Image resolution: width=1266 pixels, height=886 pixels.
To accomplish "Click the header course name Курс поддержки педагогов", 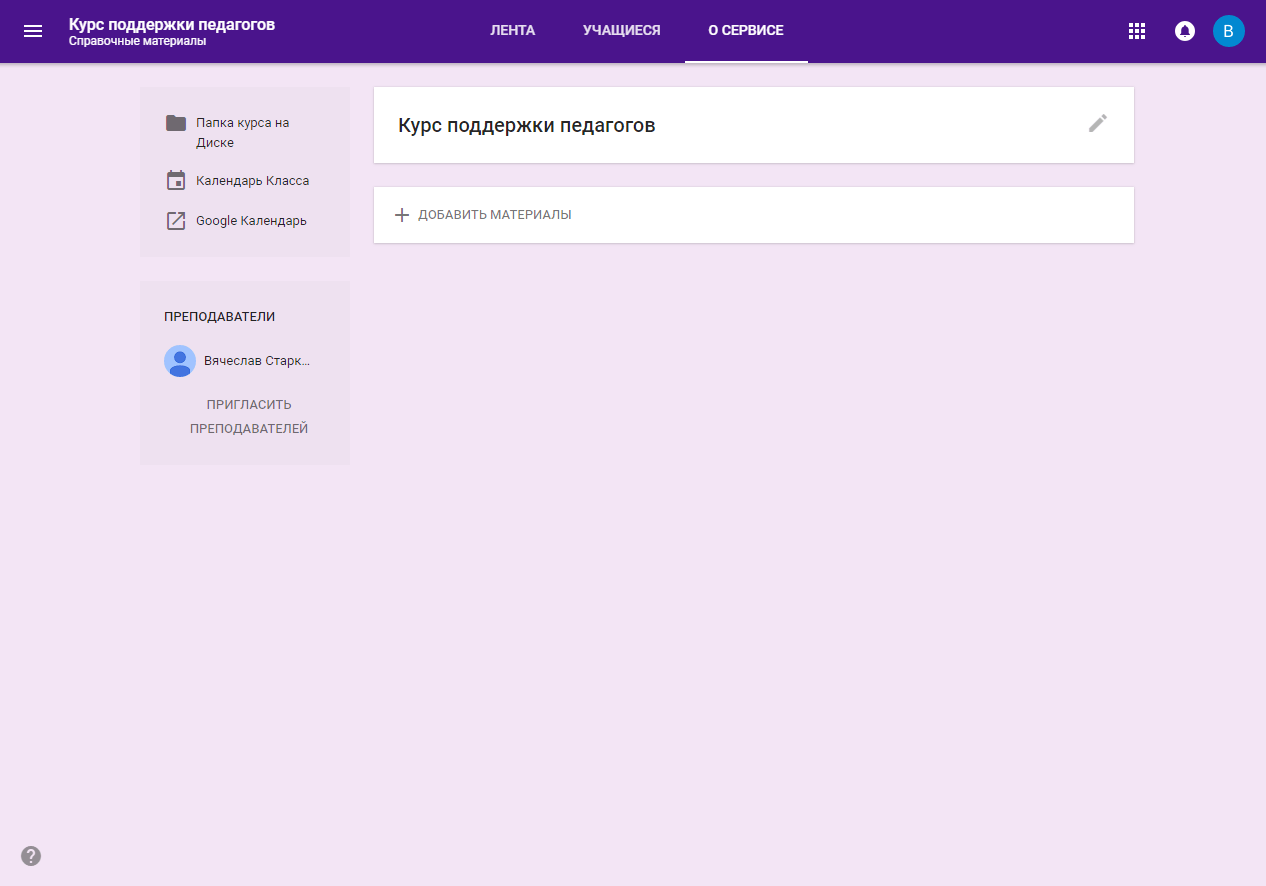I will (172, 24).
